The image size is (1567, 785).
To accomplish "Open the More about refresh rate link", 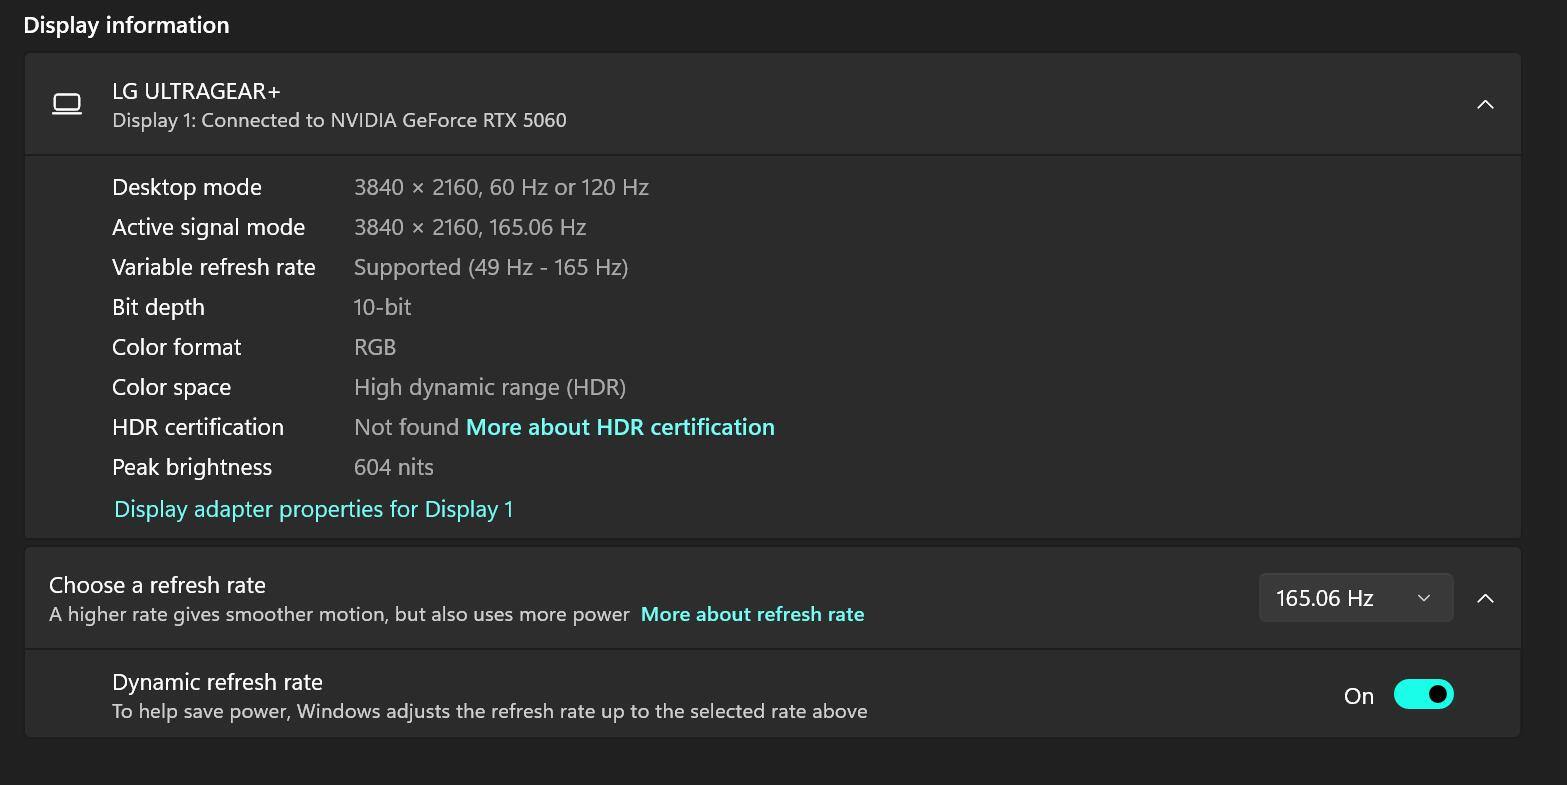I will click(x=752, y=614).
